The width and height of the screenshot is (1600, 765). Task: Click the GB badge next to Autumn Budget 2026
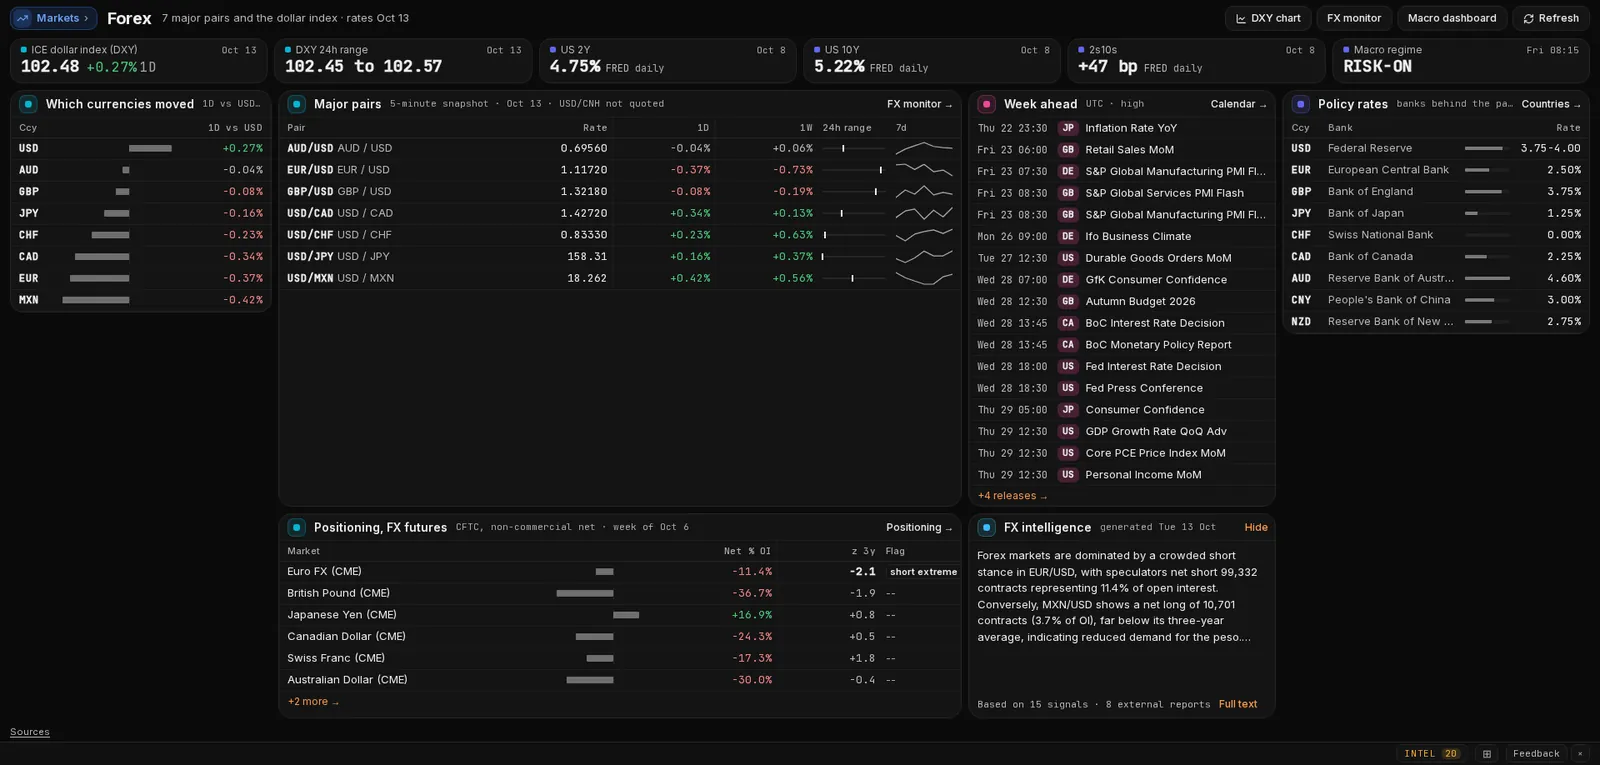coord(1068,301)
